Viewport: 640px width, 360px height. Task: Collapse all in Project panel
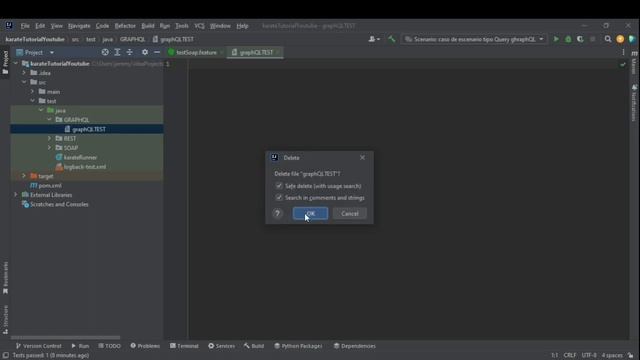[x=129, y=52]
